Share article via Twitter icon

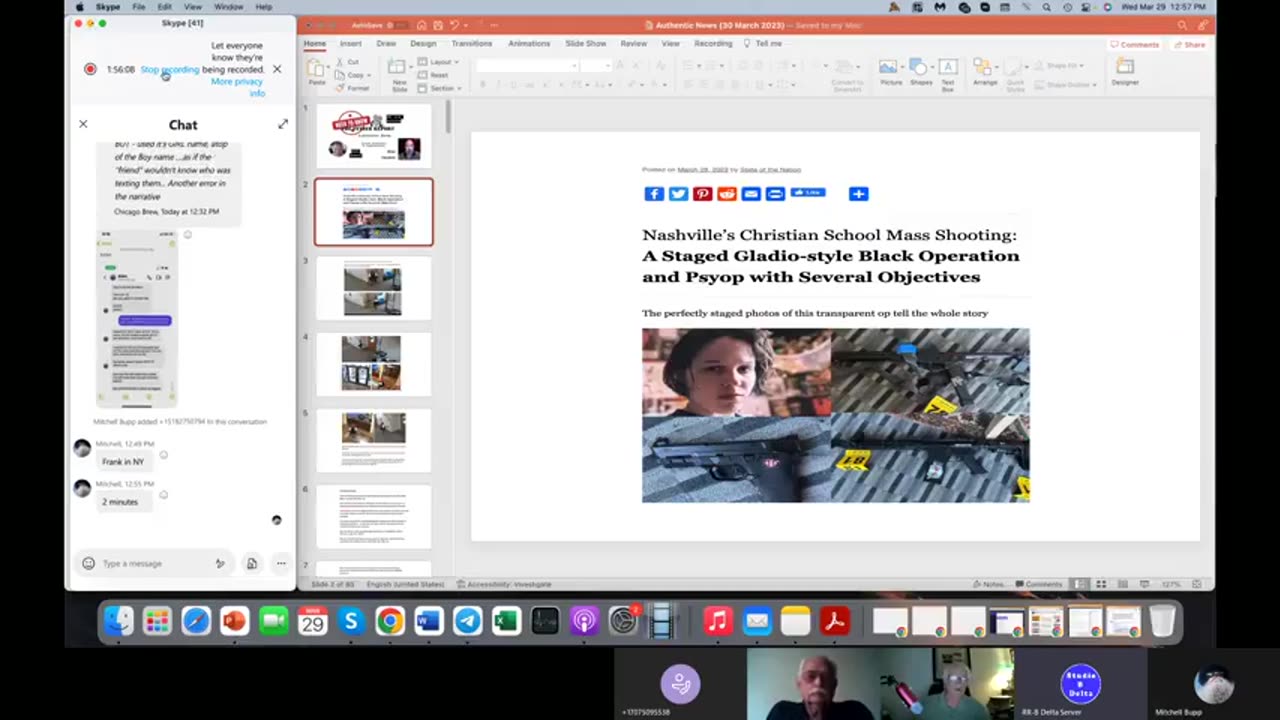[x=678, y=194]
